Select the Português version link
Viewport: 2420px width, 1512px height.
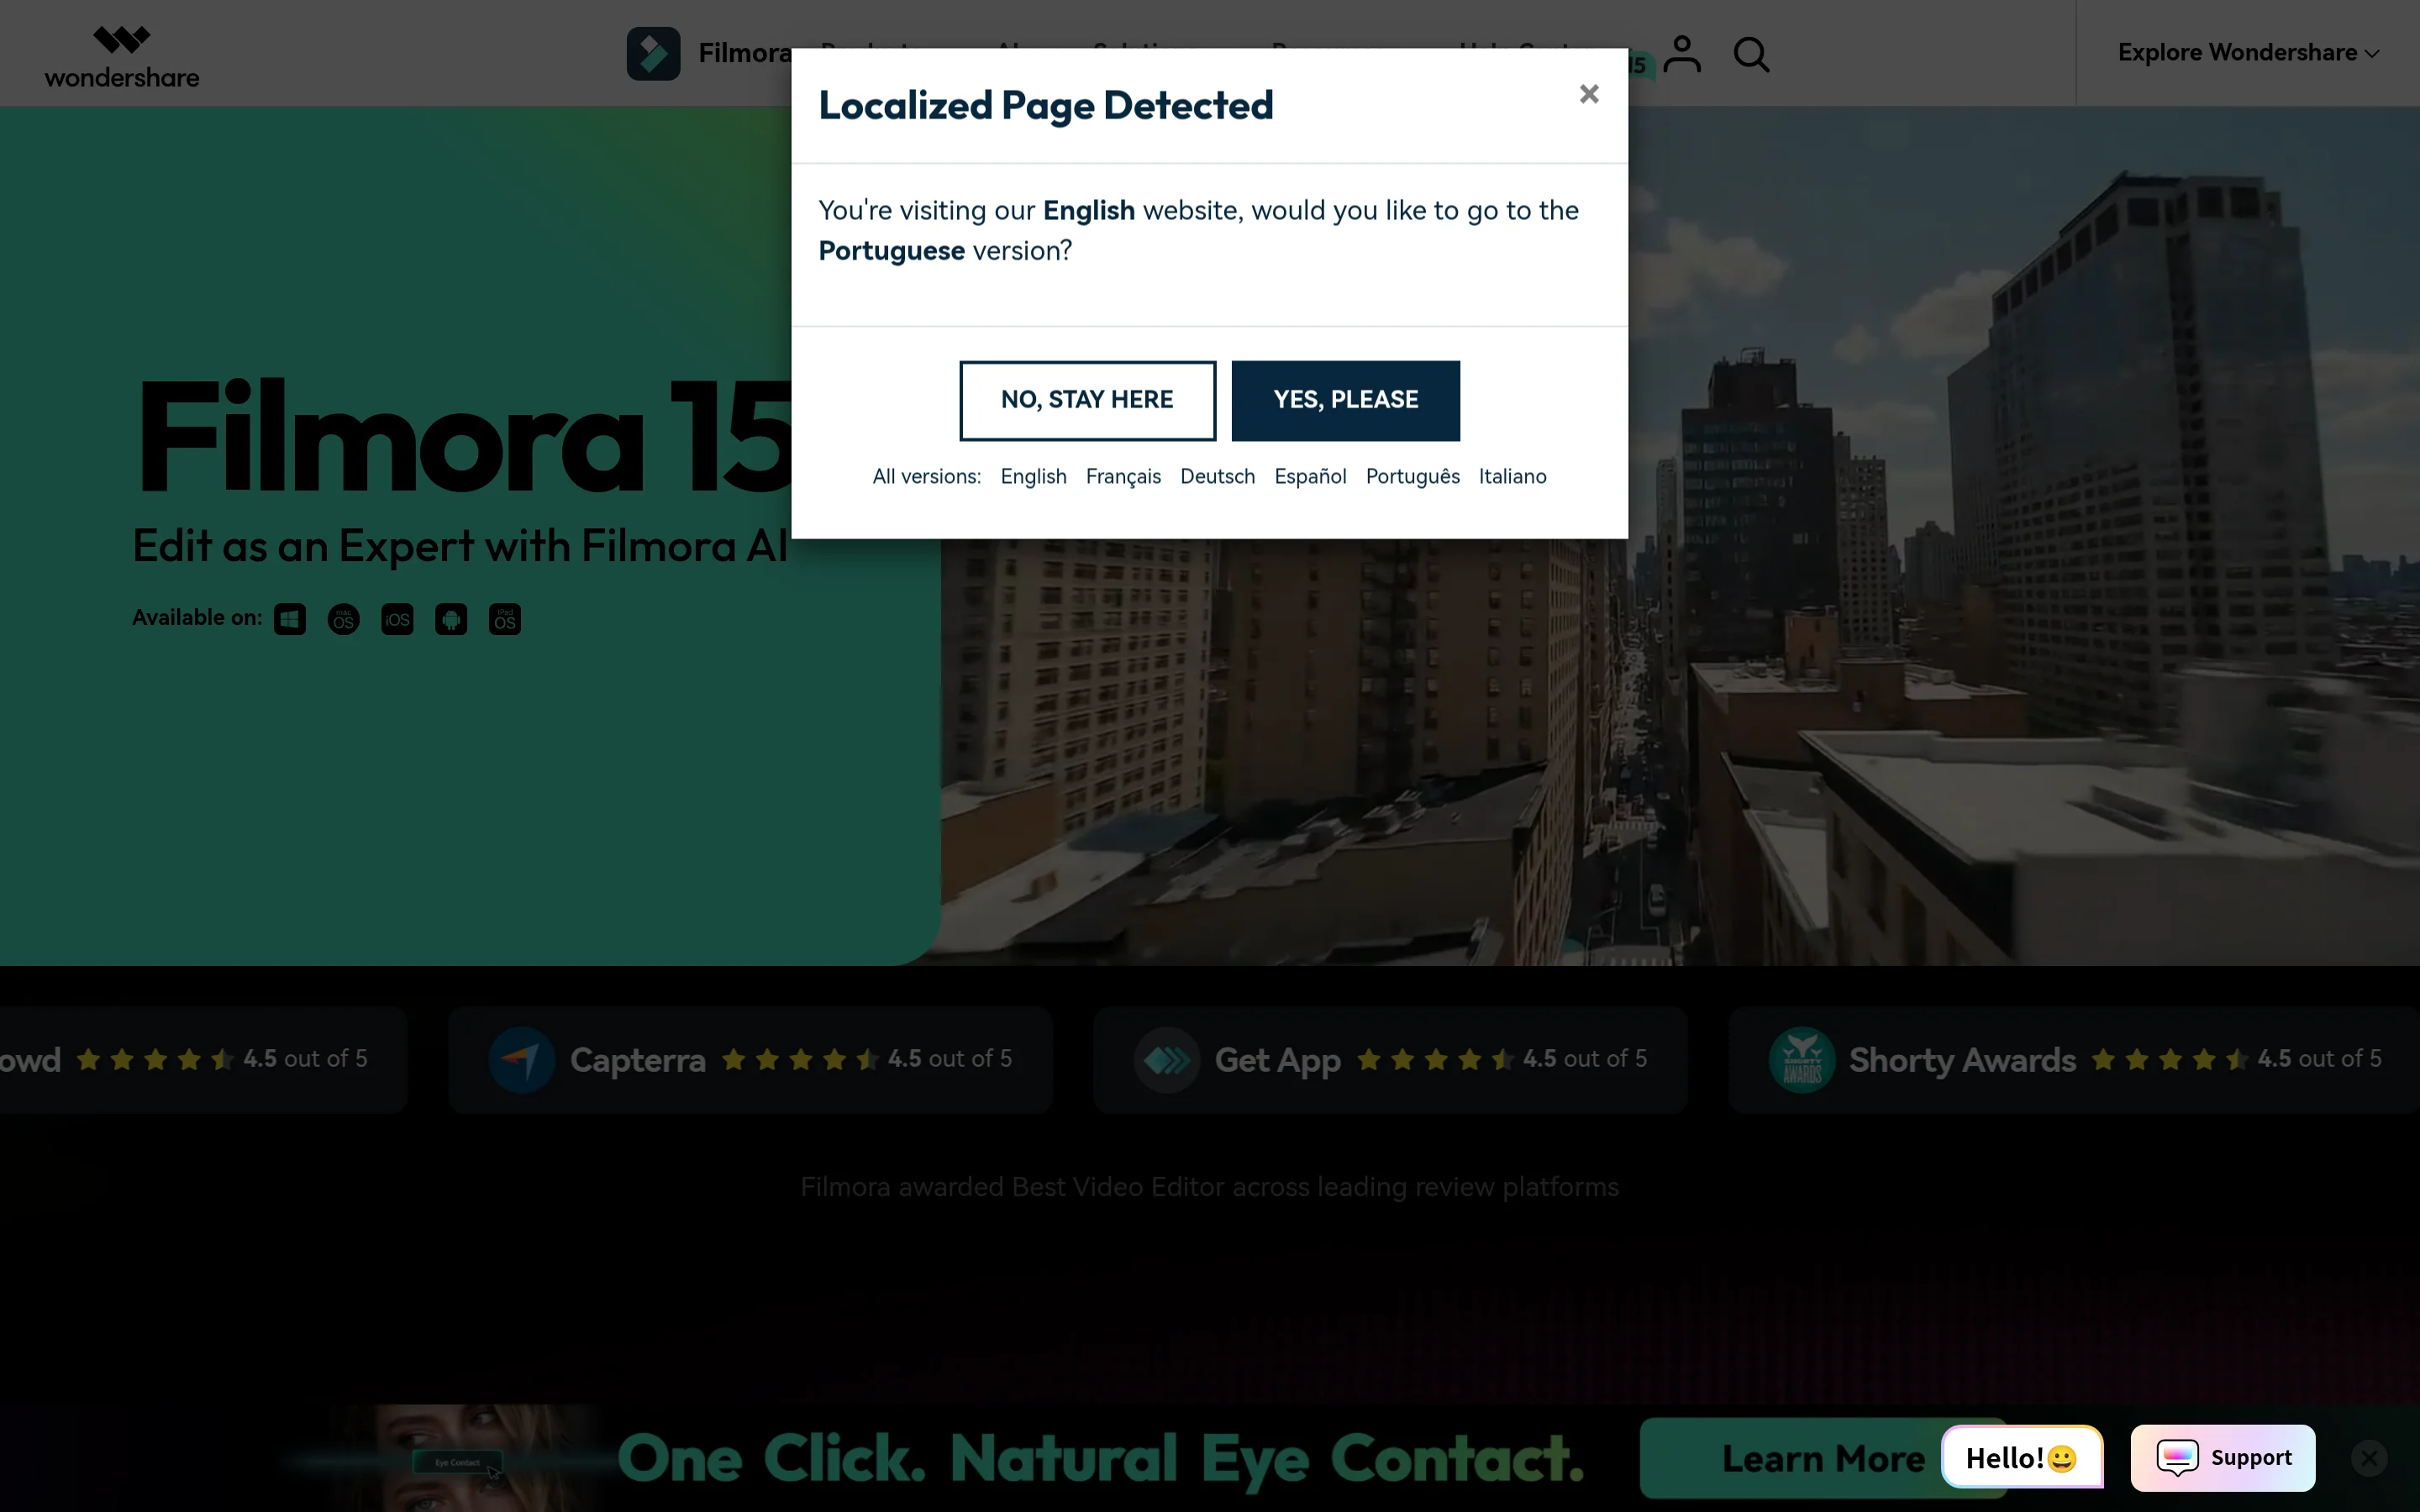coord(1412,477)
